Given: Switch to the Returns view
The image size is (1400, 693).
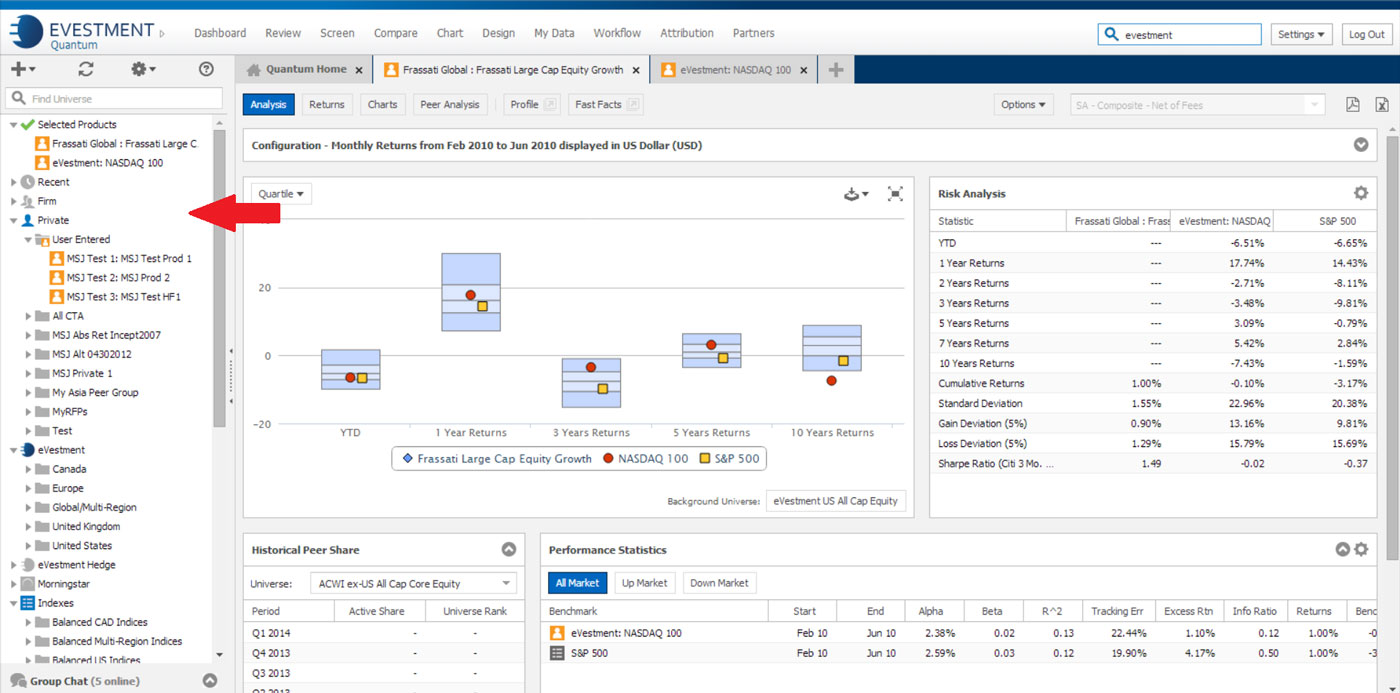Looking at the screenshot, I should coord(327,105).
